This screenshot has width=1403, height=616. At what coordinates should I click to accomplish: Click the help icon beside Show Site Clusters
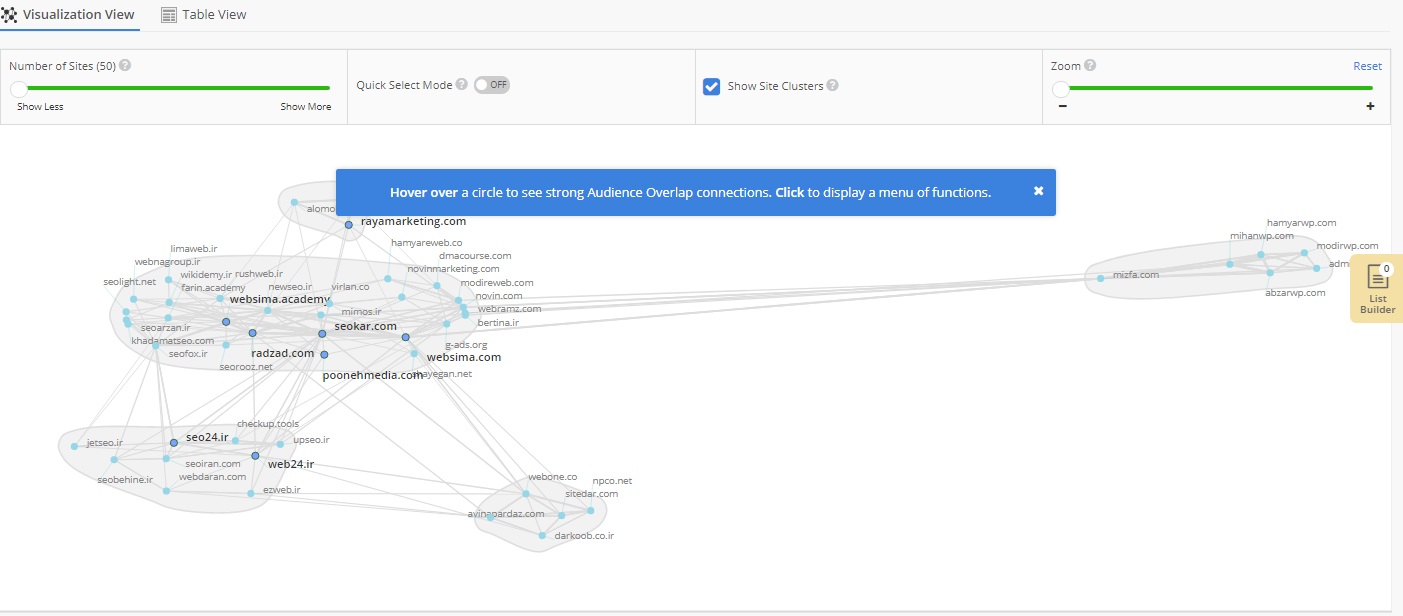[832, 86]
